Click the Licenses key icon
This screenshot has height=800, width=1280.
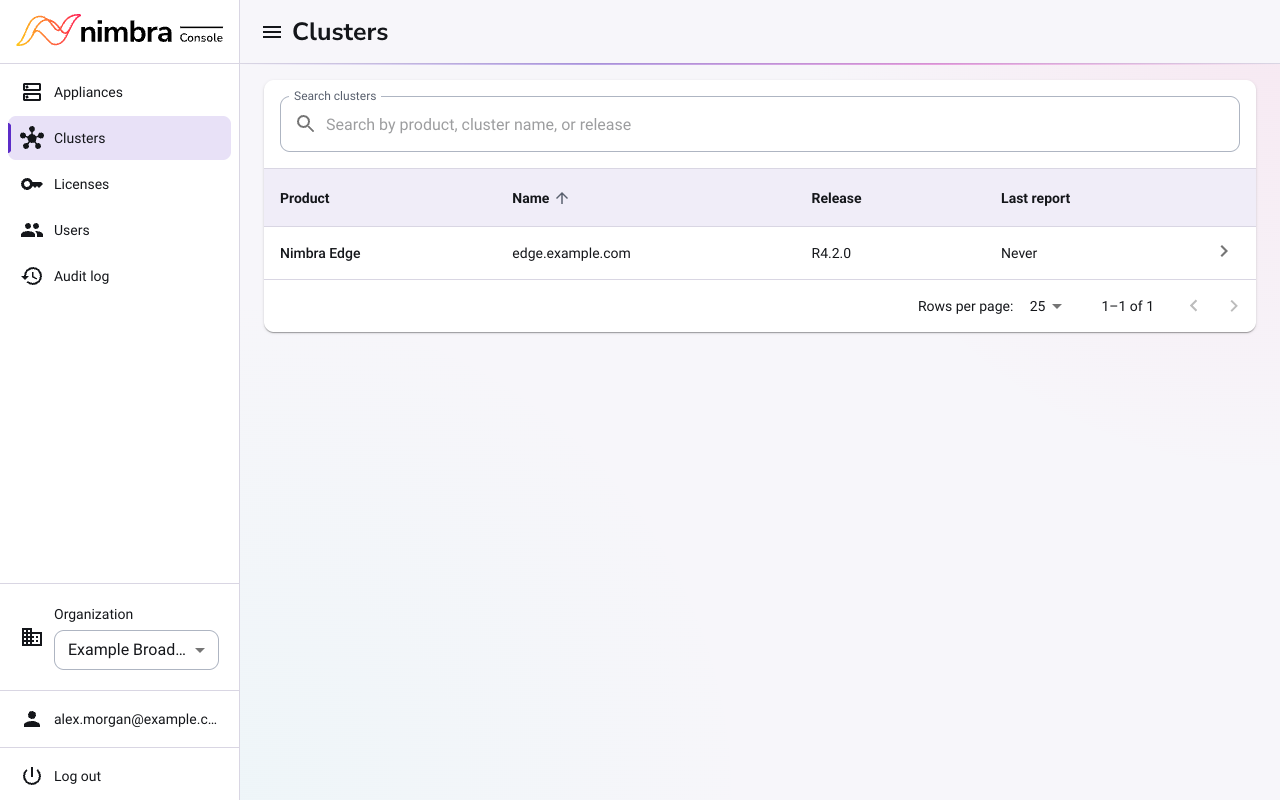click(32, 184)
